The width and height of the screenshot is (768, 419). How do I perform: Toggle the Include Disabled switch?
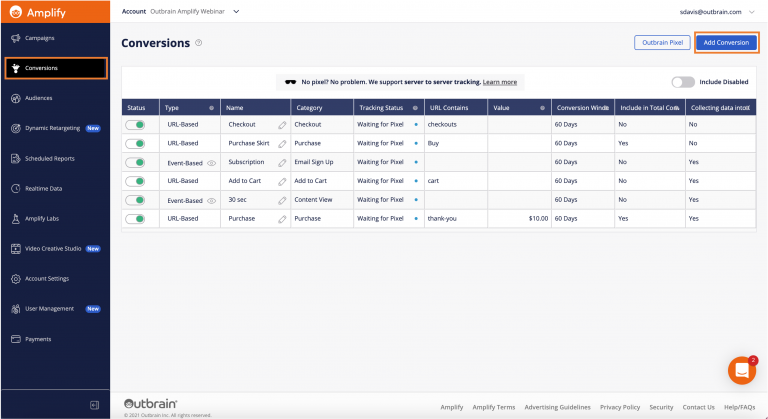tap(683, 82)
